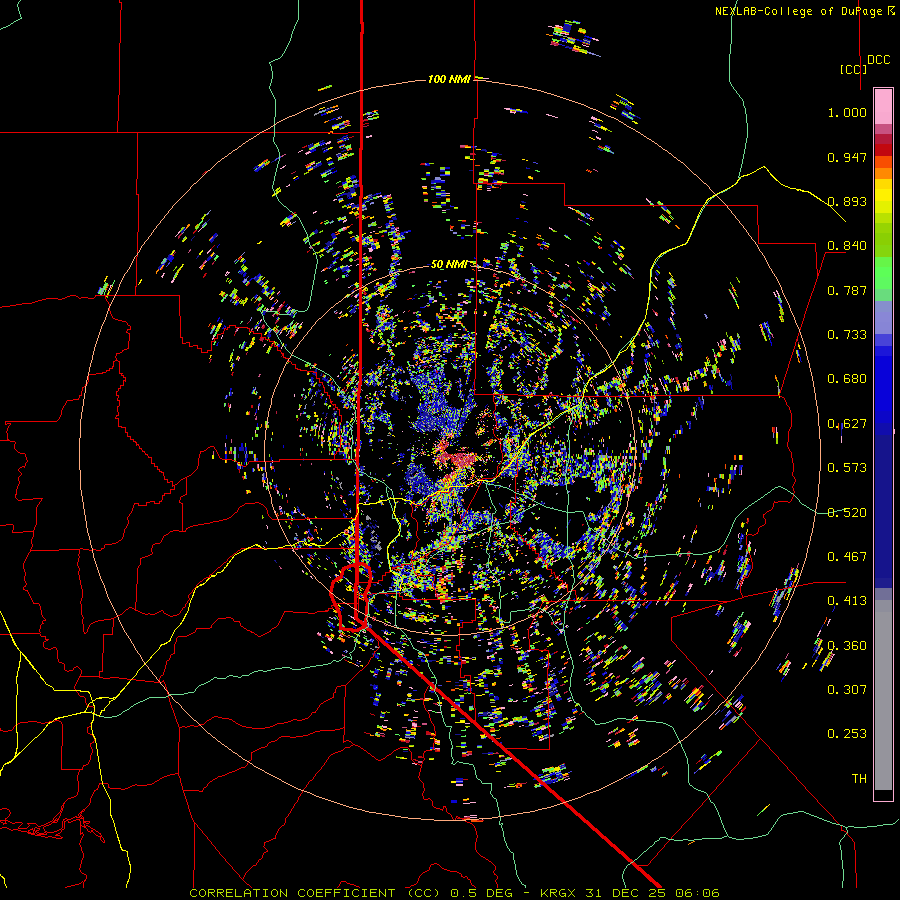Click the 100 NMI range ring label
900x900 pixels.
(449, 79)
